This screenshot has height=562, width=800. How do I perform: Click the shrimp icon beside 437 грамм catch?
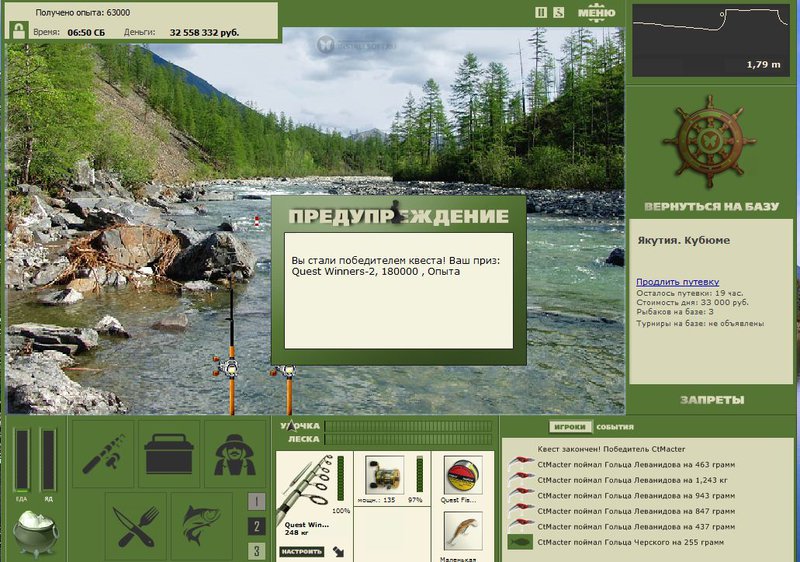(521, 526)
